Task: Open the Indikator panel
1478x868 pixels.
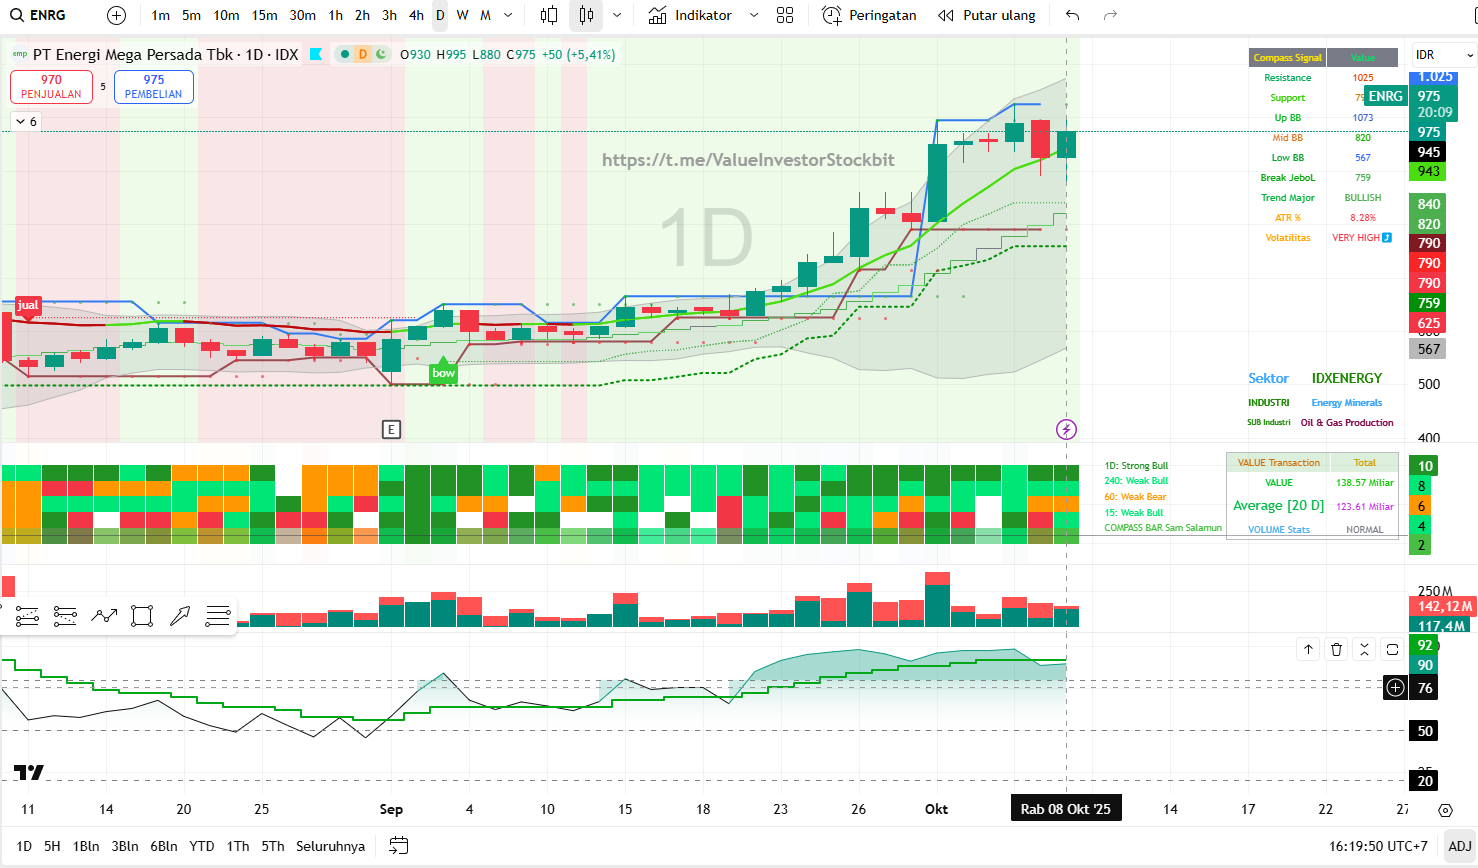Action: [690, 15]
